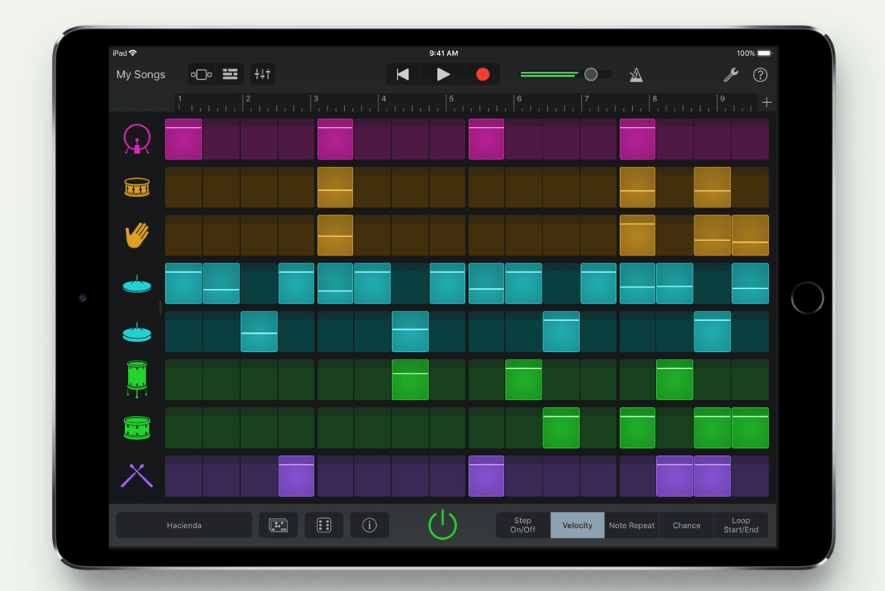The height and width of the screenshot is (591, 885).
Task: Open My Songs browser
Action: 141,75
